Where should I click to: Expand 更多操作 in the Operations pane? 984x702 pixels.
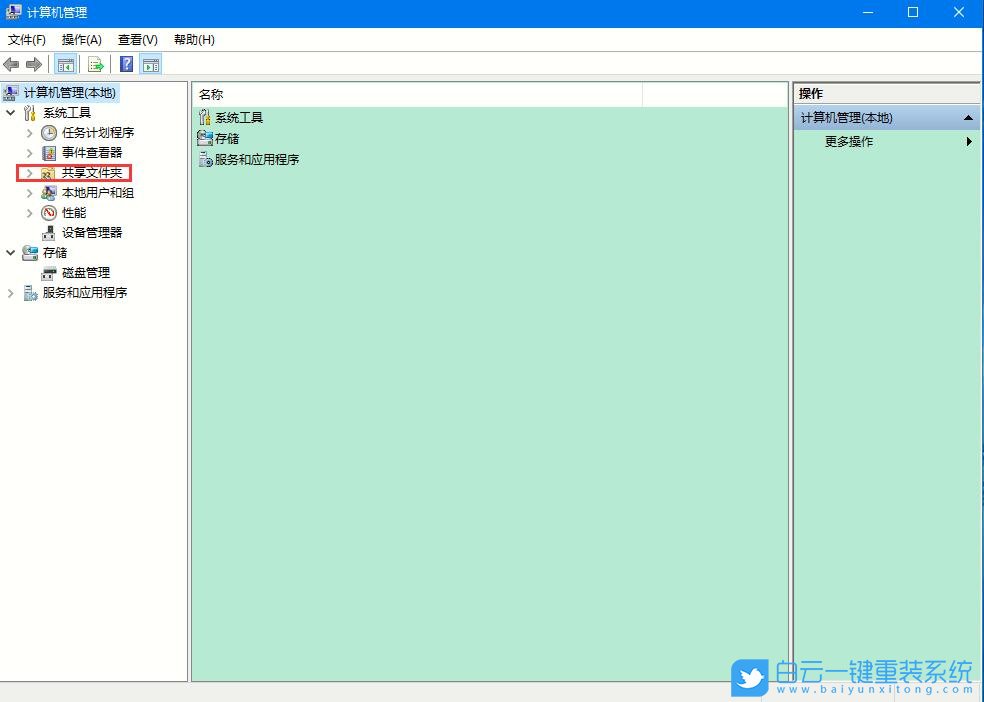(x=967, y=141)
